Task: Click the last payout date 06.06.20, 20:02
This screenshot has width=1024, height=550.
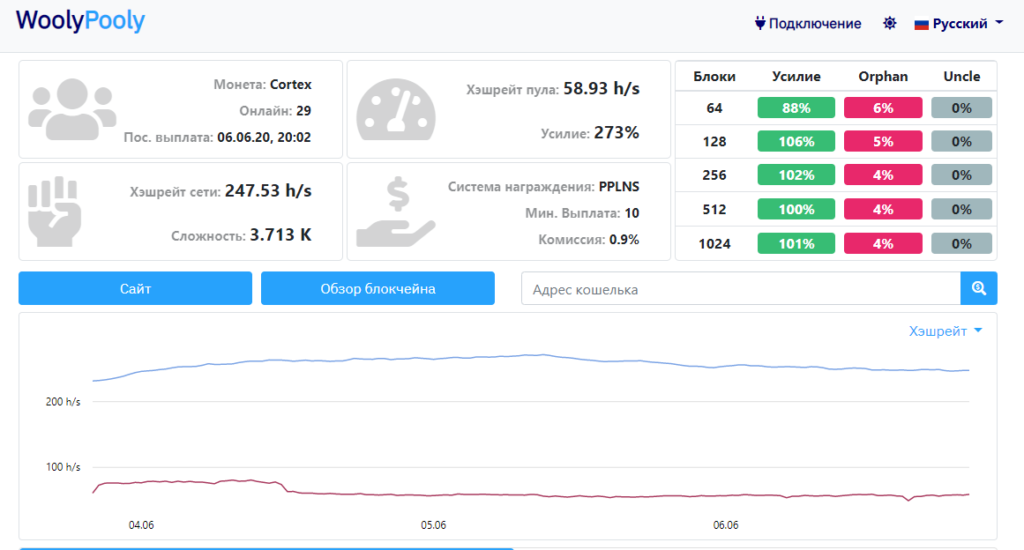Action: pyautogui.click(x=264, y=137)
